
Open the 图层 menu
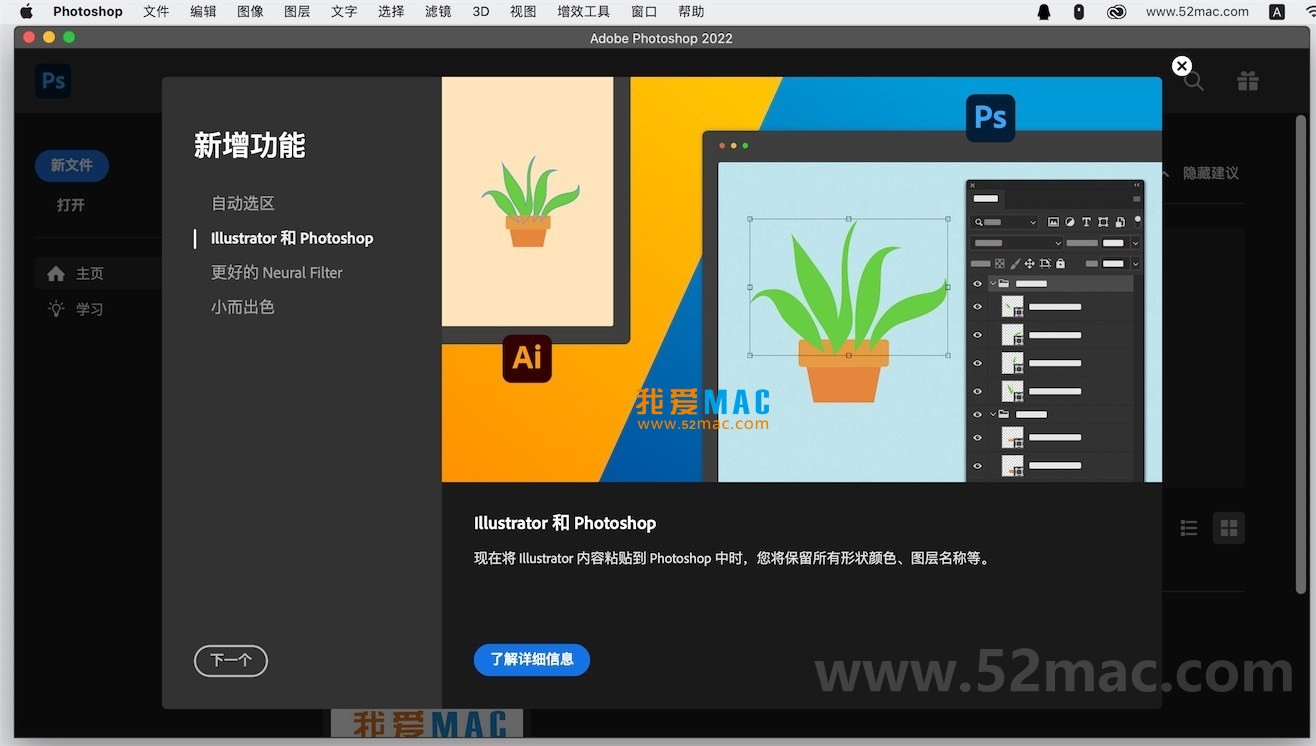click(x=297, y=12)
